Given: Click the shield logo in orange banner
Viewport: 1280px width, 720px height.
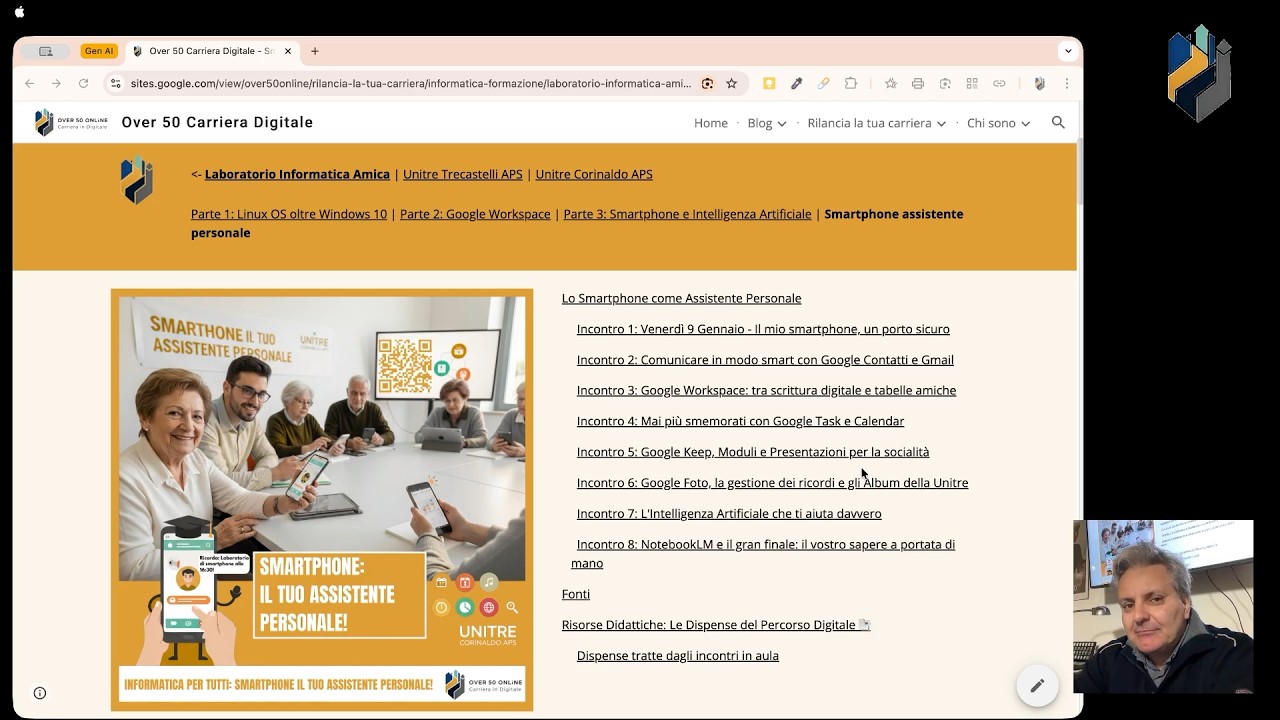Looking at the screenshot, I should click(137, 180).
